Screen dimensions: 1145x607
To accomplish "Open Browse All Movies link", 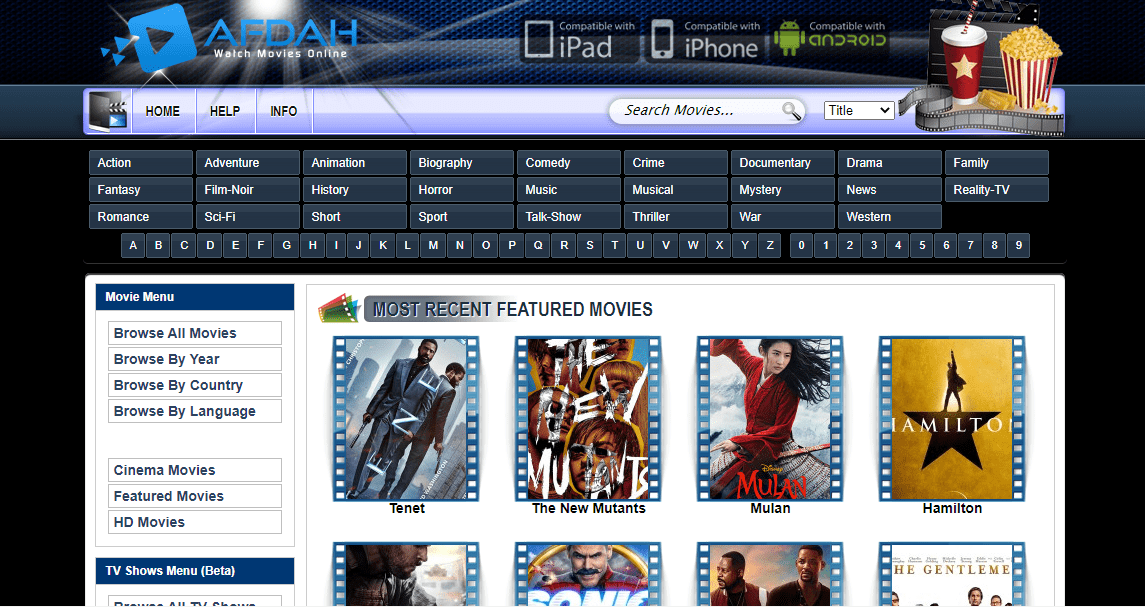I will coord(195,333).
